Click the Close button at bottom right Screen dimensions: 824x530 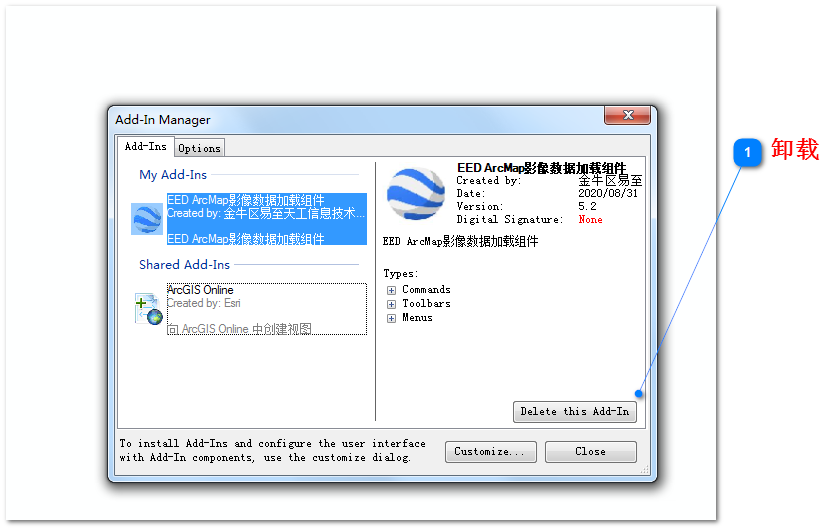tap(590, 452)
